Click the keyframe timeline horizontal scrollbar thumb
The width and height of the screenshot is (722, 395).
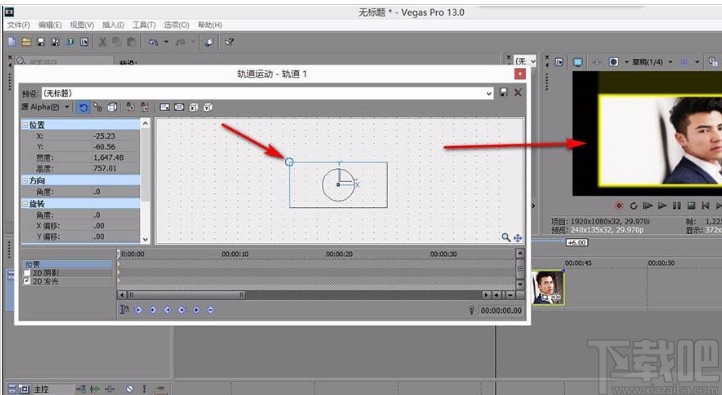[186, 295]
